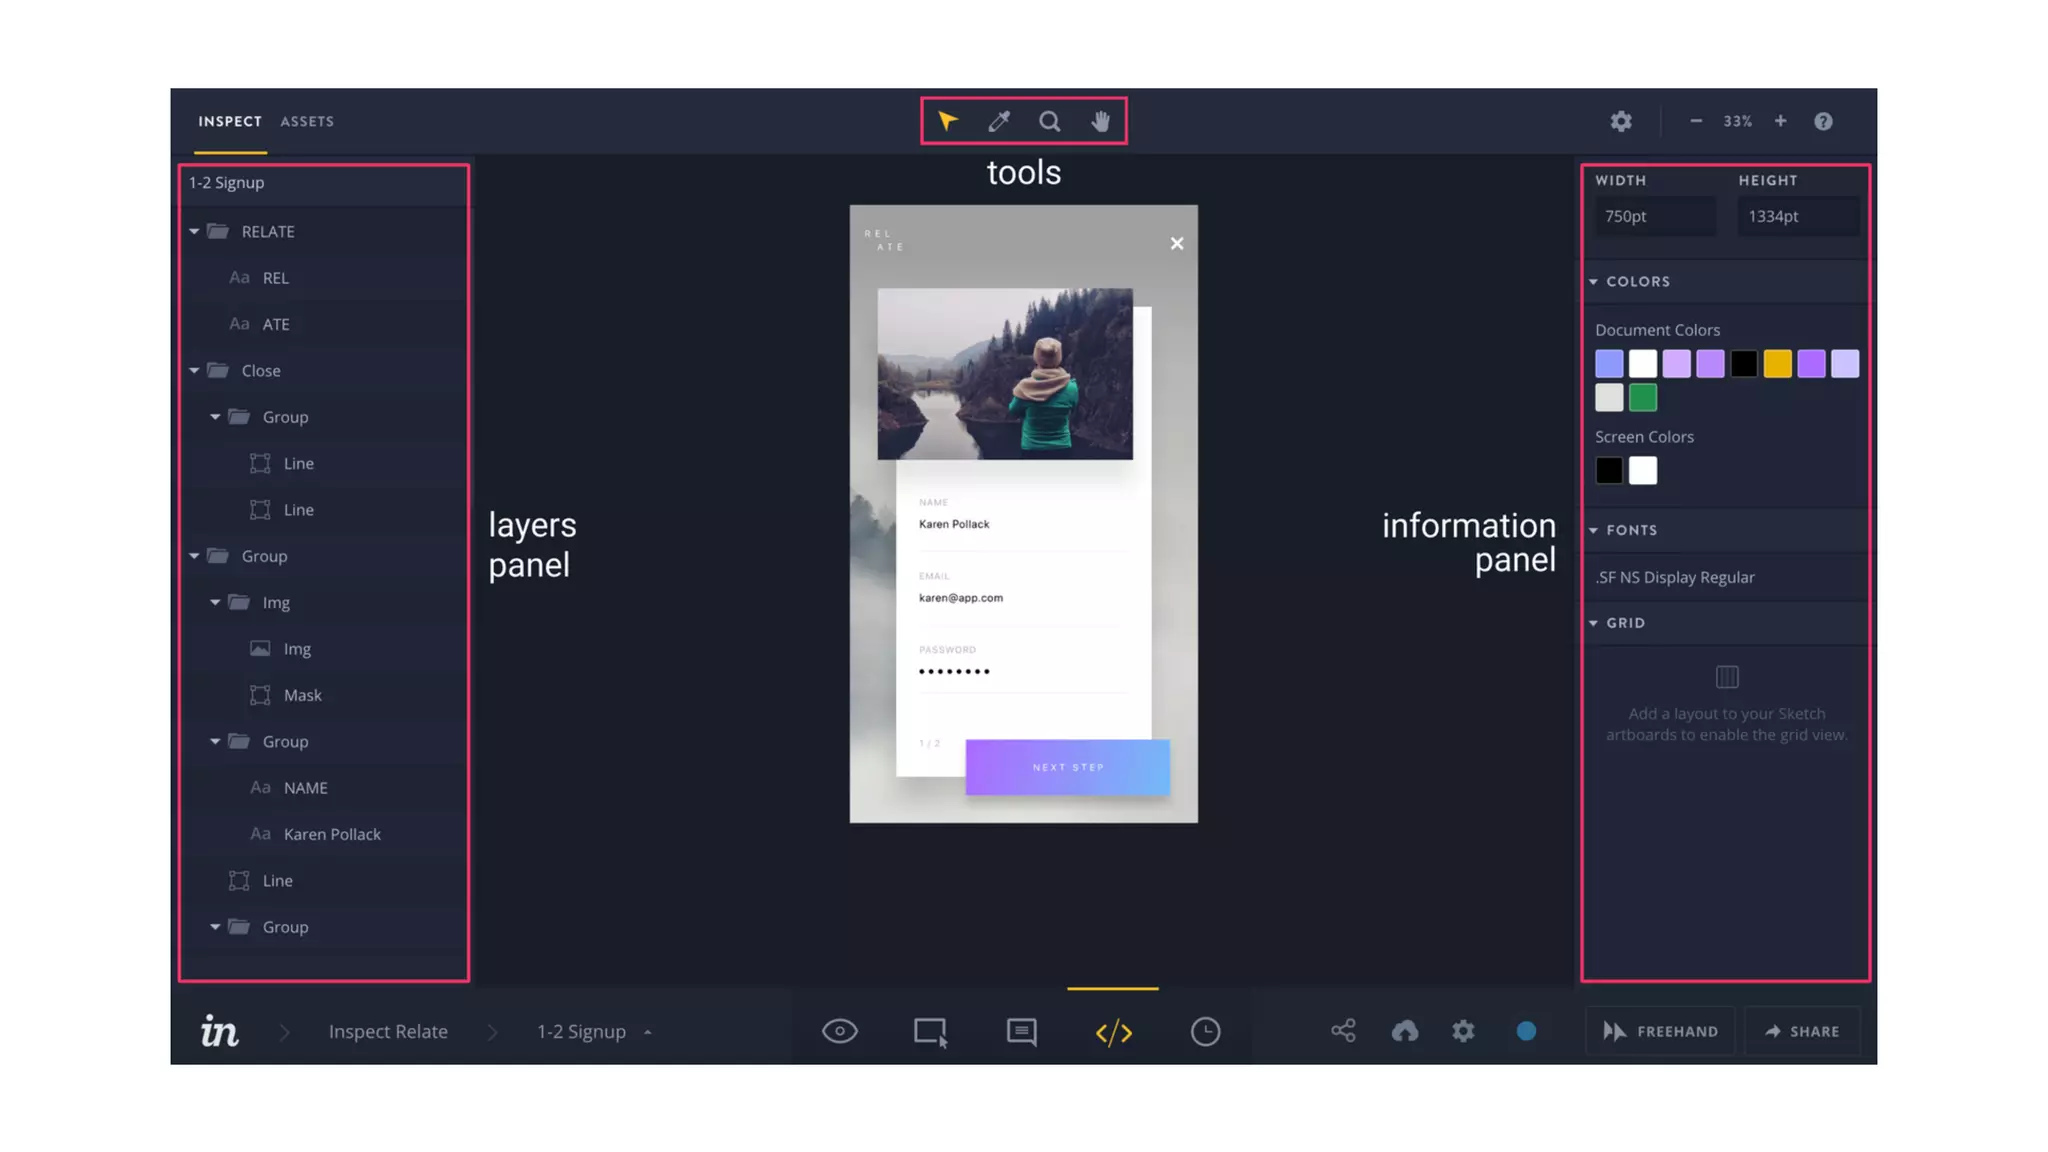Switch to Build mode rectangle-cursor icon
Viewport: 2048px width, 1152px height.
[x=930, y=1031]
